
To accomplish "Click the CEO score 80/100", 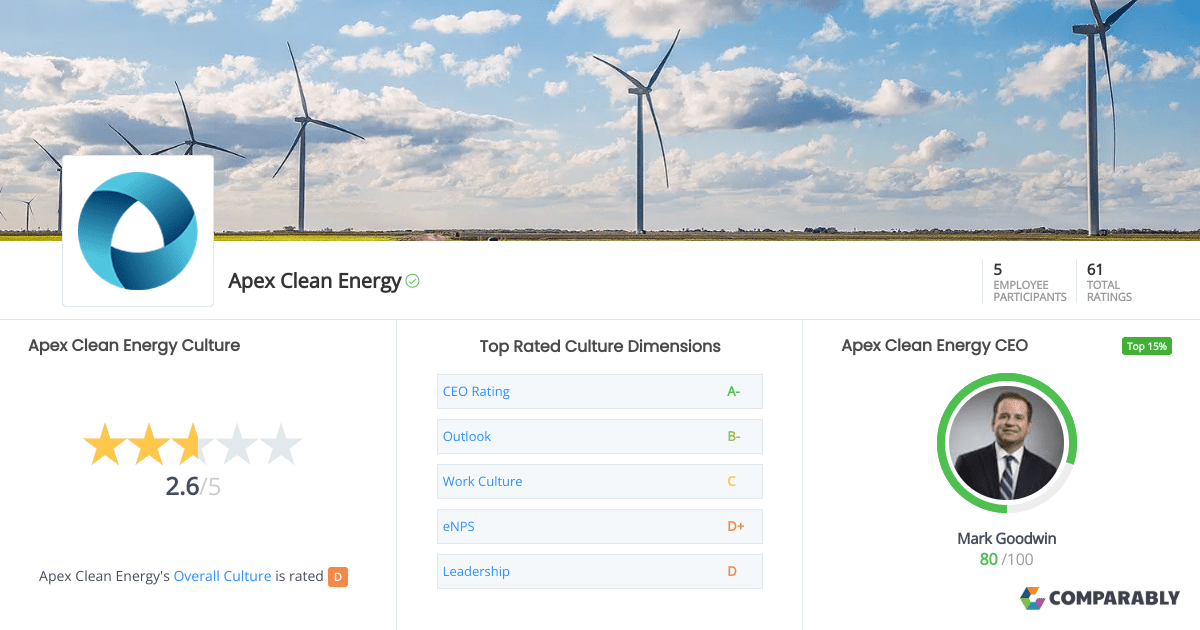I will (x=1006, y=560).
